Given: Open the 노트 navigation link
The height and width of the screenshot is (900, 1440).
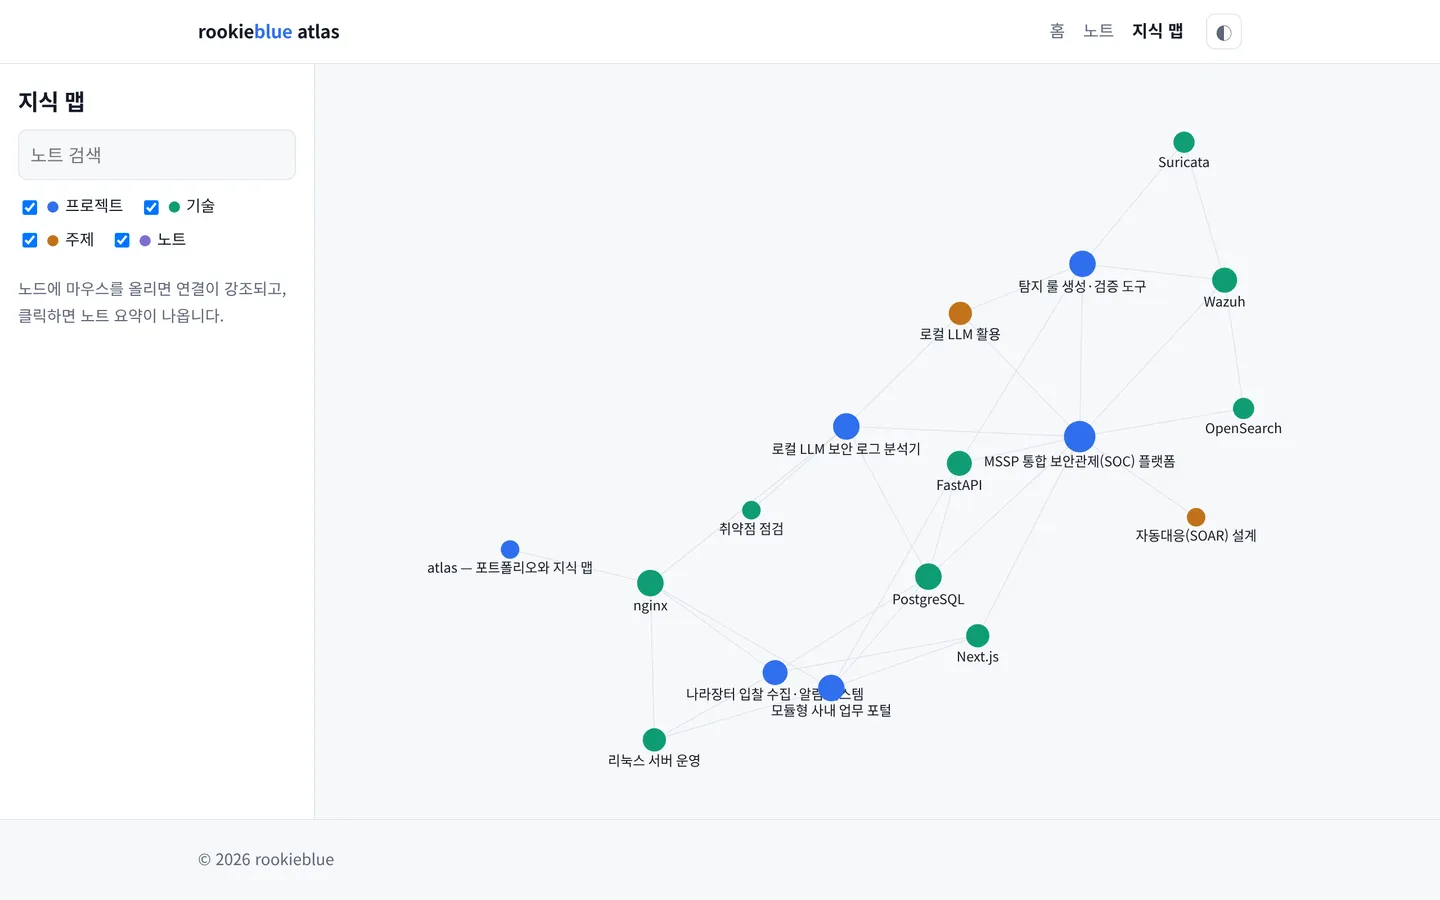Looking at the screenshot, I should pyautogui.click(x=1098, y=31).
